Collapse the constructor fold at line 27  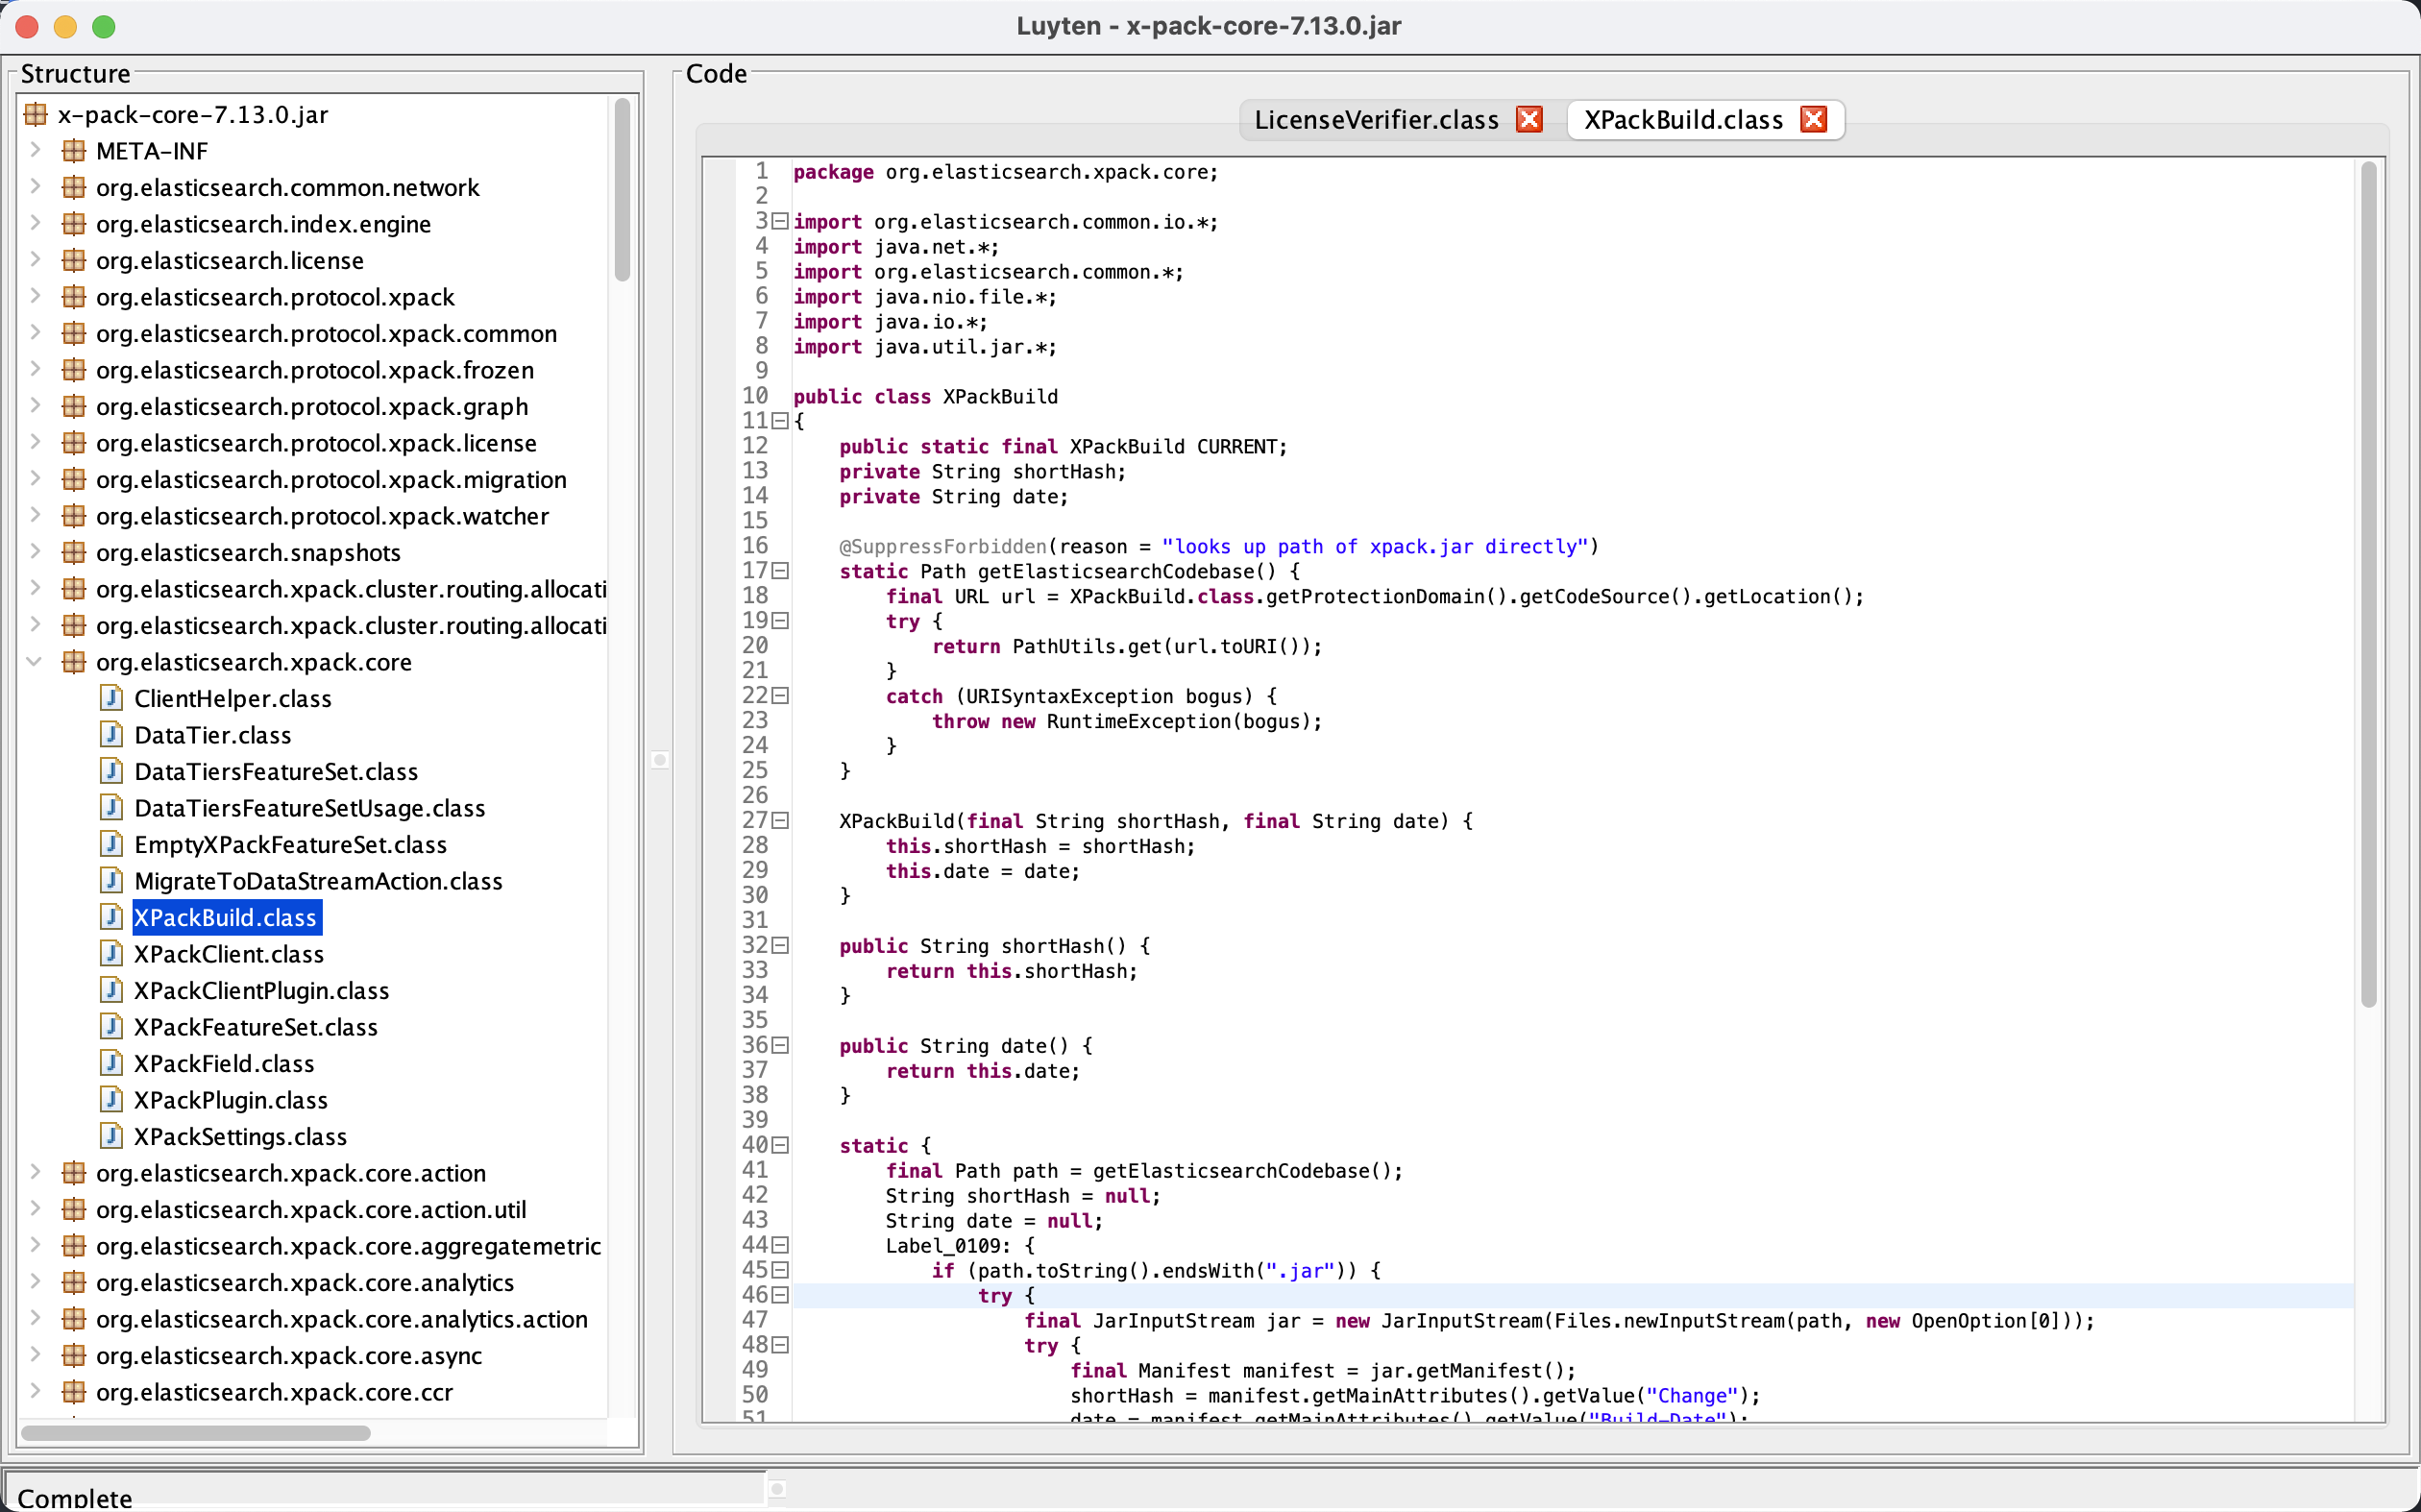(x=780, y=821)
